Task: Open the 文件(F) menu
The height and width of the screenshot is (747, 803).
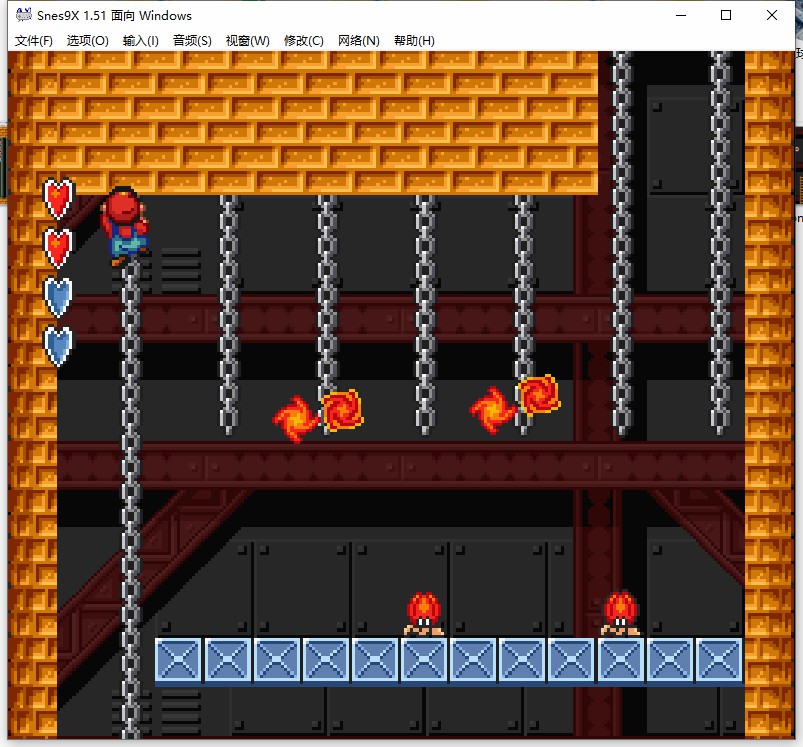Action: coord(34,41)
